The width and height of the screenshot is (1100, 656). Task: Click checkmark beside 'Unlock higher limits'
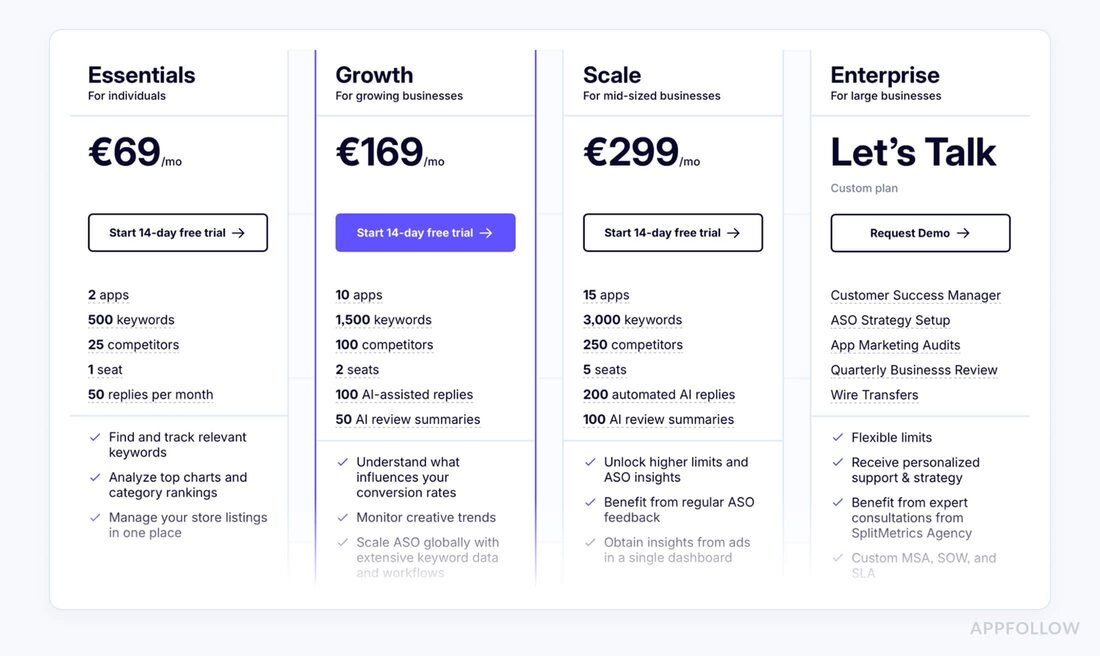[590, 462]
